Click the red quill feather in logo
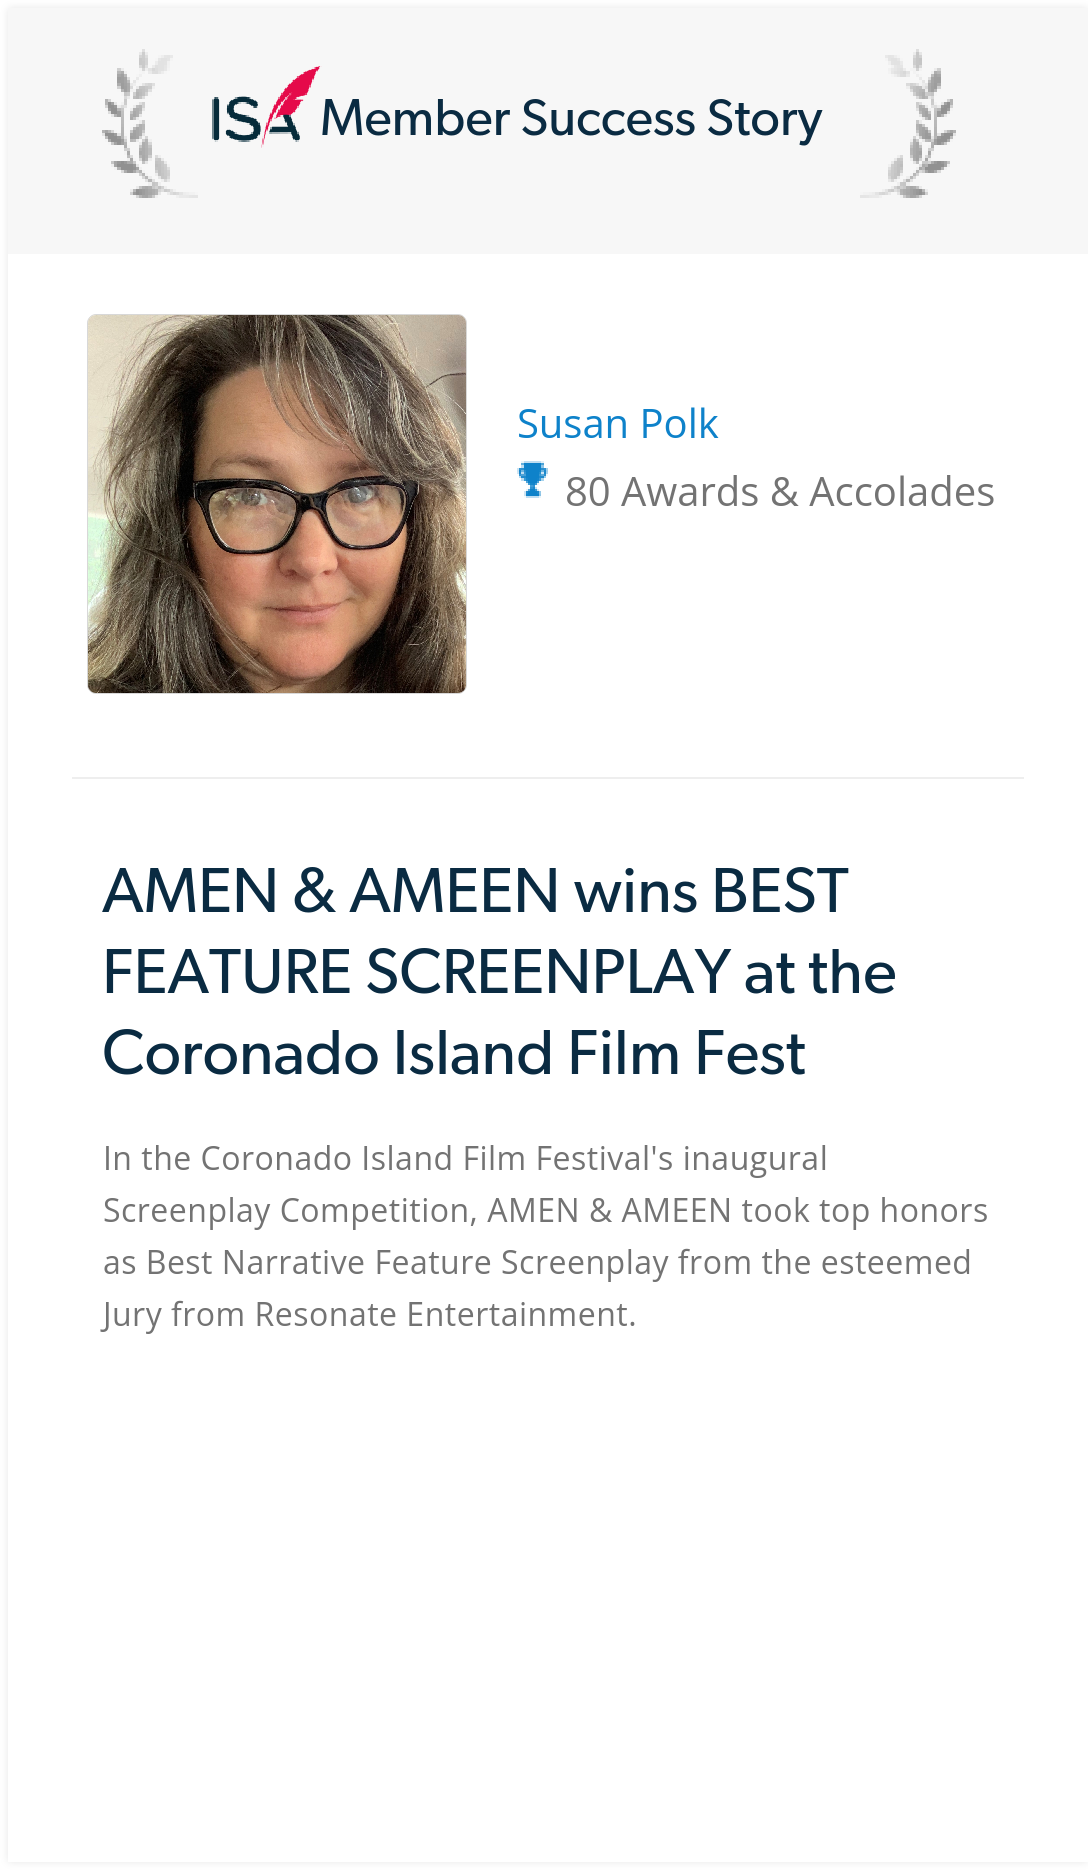Viewport: 1088px width, 1870px height. [x=290, y=100]
